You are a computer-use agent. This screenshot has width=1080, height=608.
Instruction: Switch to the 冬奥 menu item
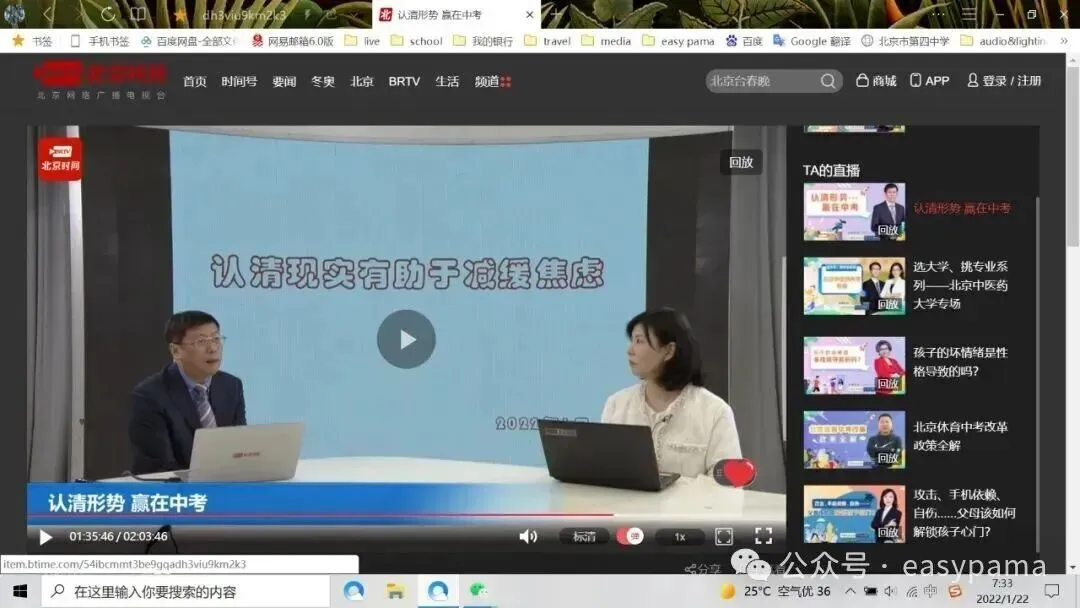tap(322, 81)
